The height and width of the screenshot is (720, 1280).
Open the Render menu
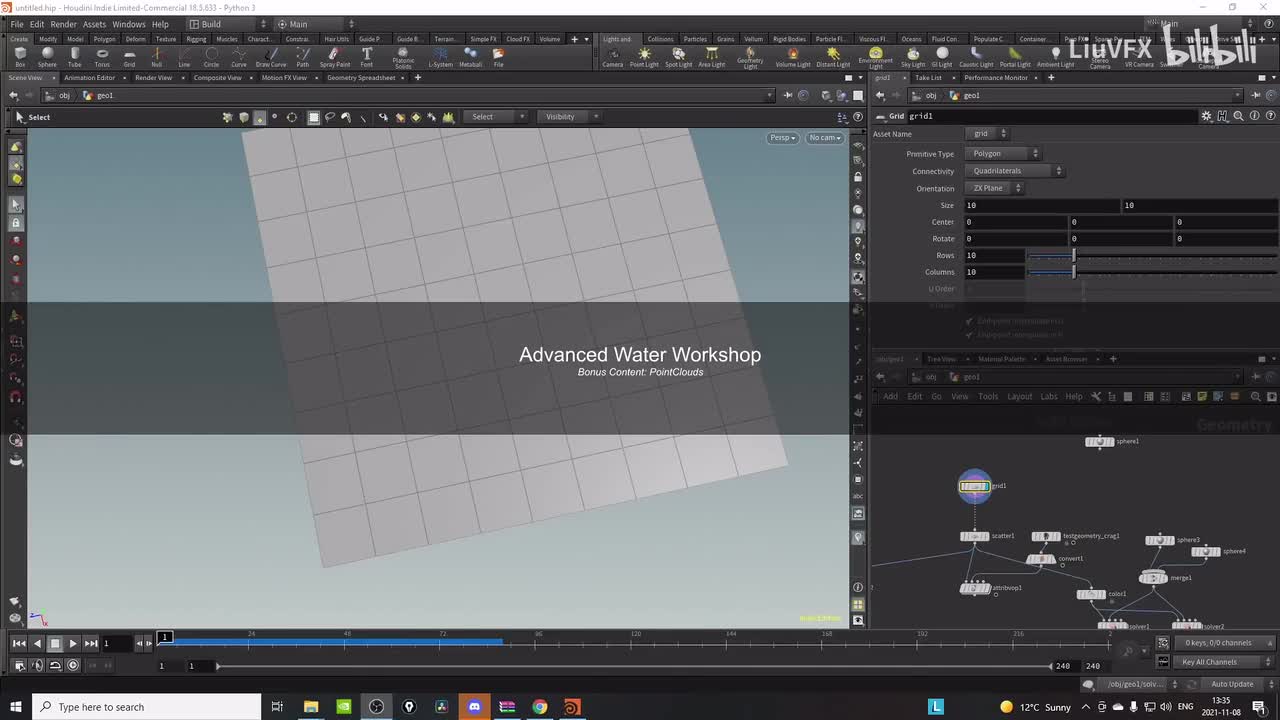pos(63,24)
